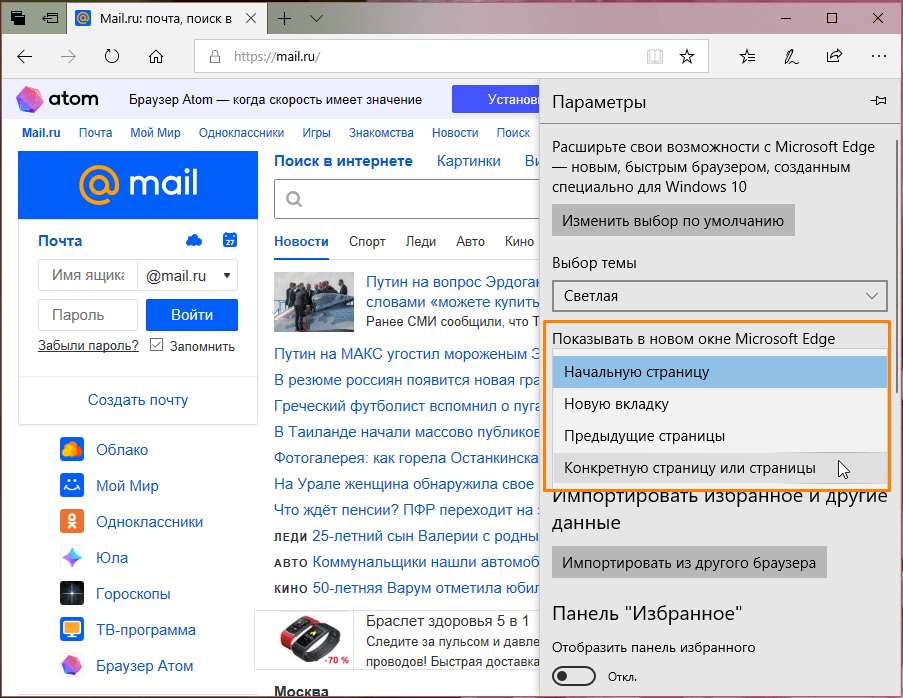Click the Пароль input field
This screenshot has height=698, width=903.
coord(88,315)
